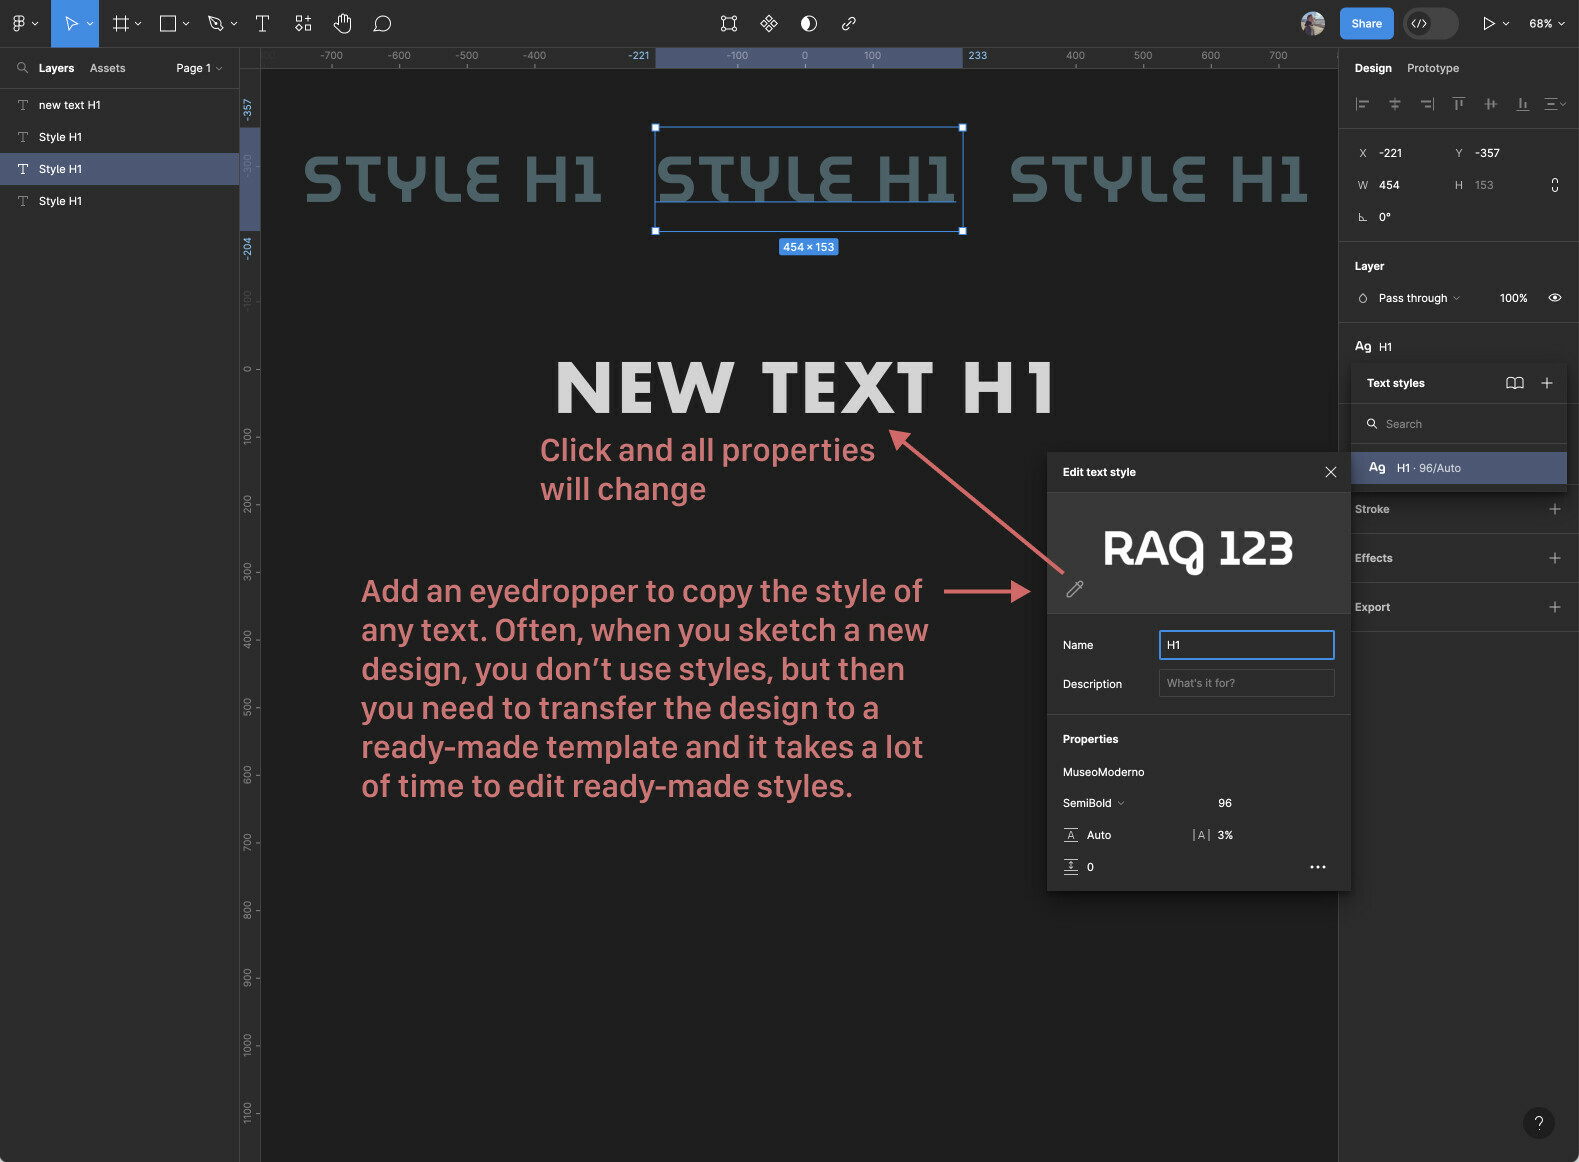
Task: Click the eyedropper in Edit text style
Action: pos(1075,589)
